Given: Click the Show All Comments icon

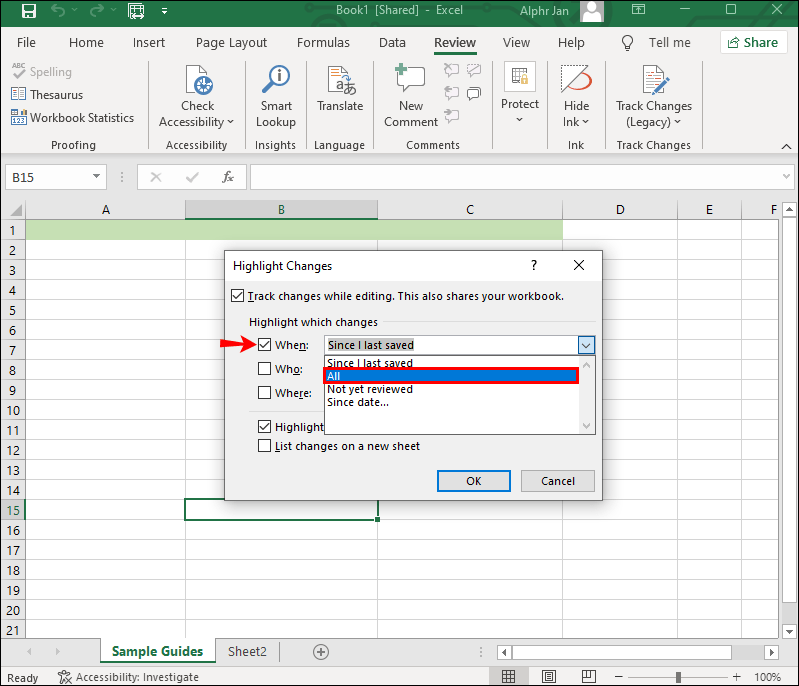Looking at the screenshot, I should point(474,93).
